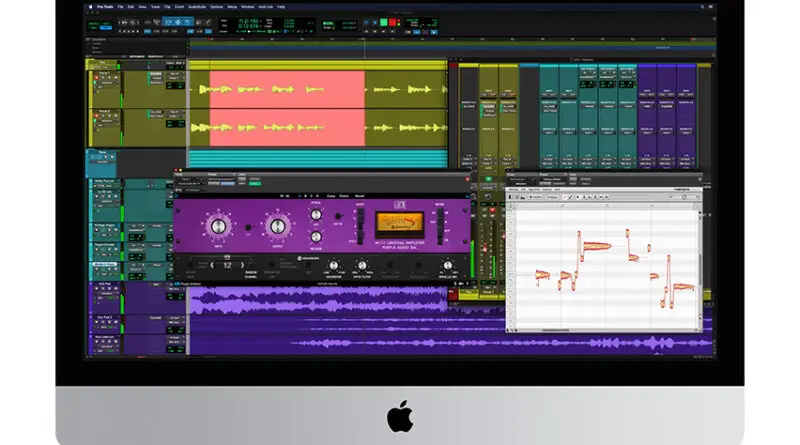
Task: Open the Setup menu
Action: click(x=232, y=7)
